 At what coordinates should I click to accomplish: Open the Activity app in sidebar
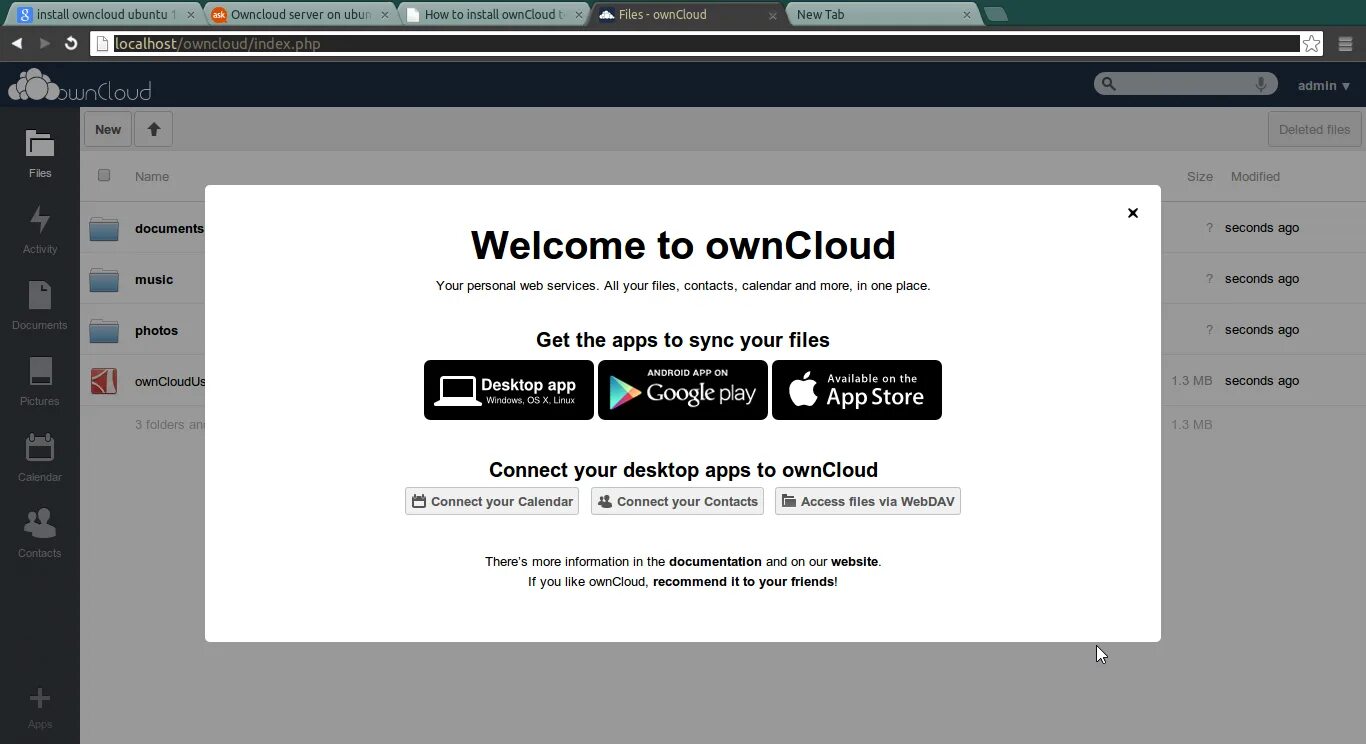40,230
